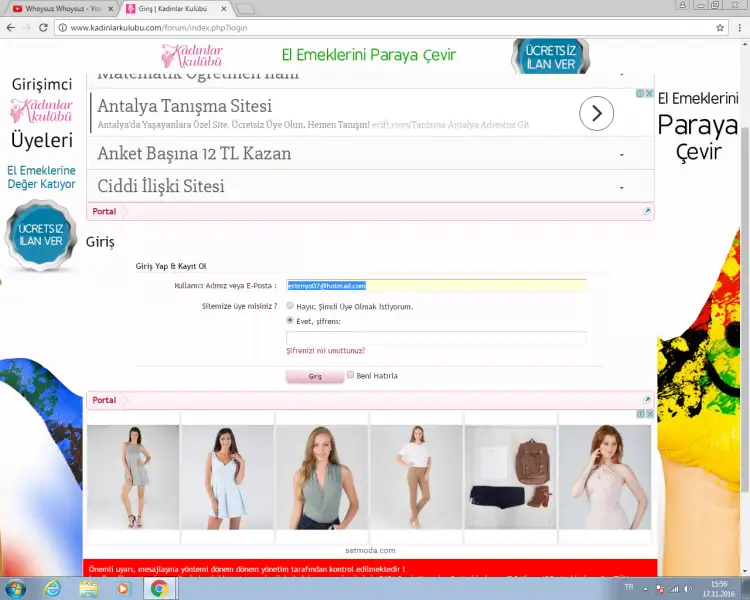Expand Anket Başına 12 TL Kazan ad
The image size is (750, 600).
(621, 155)
